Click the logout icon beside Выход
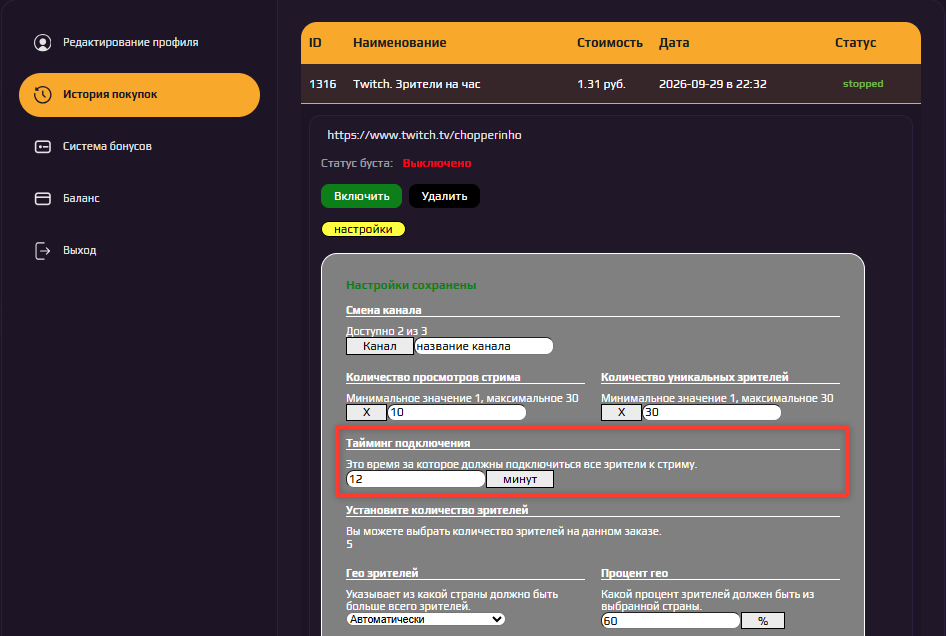The height and width of the screenshot is (636, 946). coord(42,250)
